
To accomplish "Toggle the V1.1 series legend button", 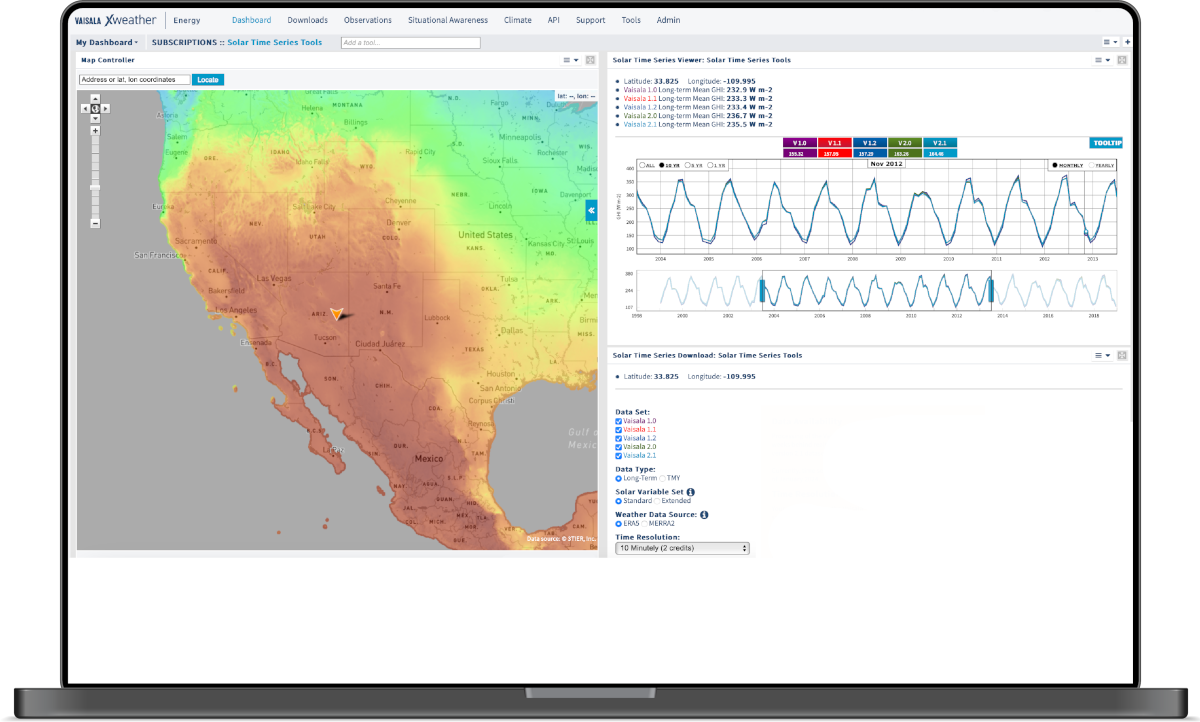I will (x=834, y=143).
